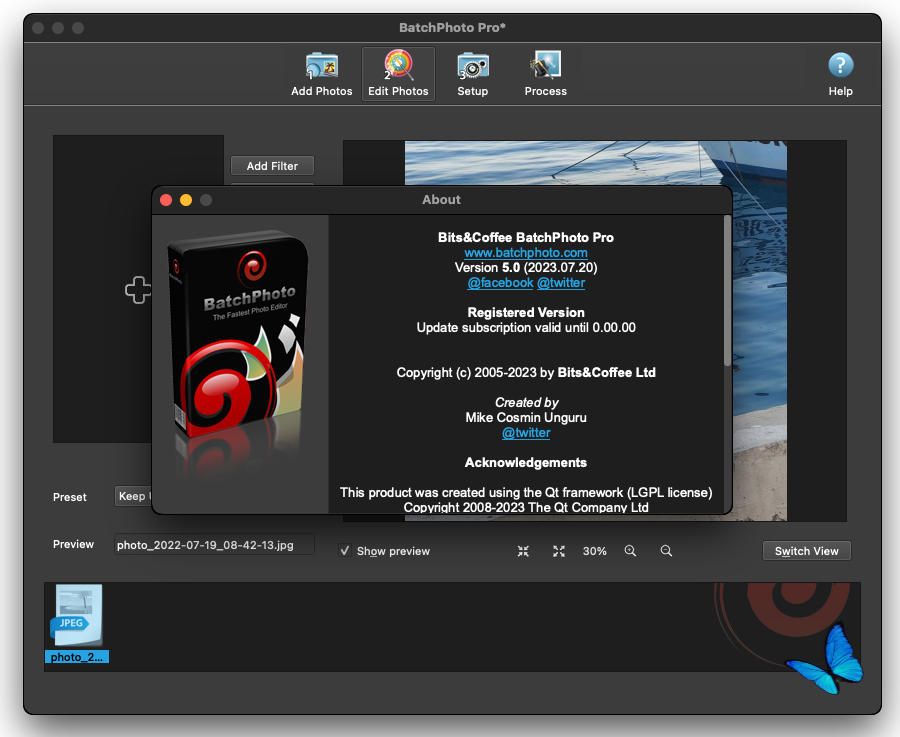Screen dimensions: 900x737
Task: Open the Preset dropdown
Action: click(x=132, y=497)
